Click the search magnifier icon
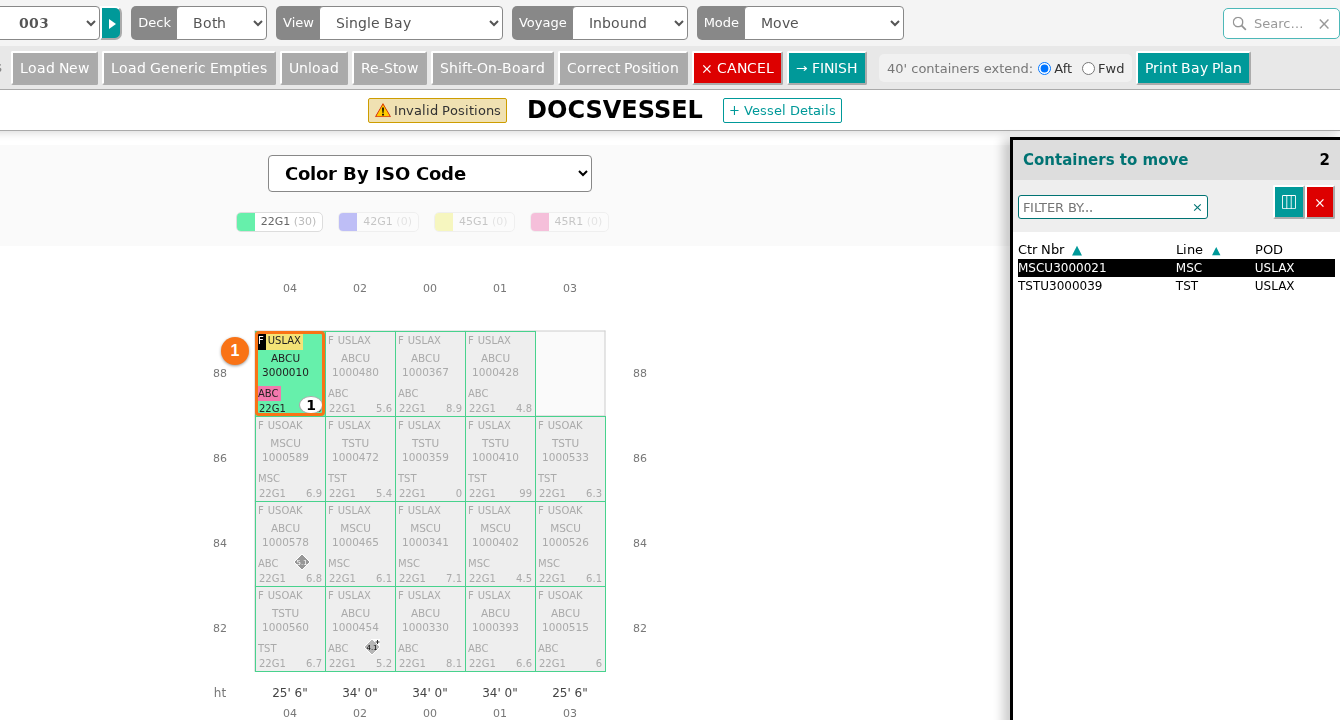This screenshot has height=720, width=1340. coord(1240,23)
